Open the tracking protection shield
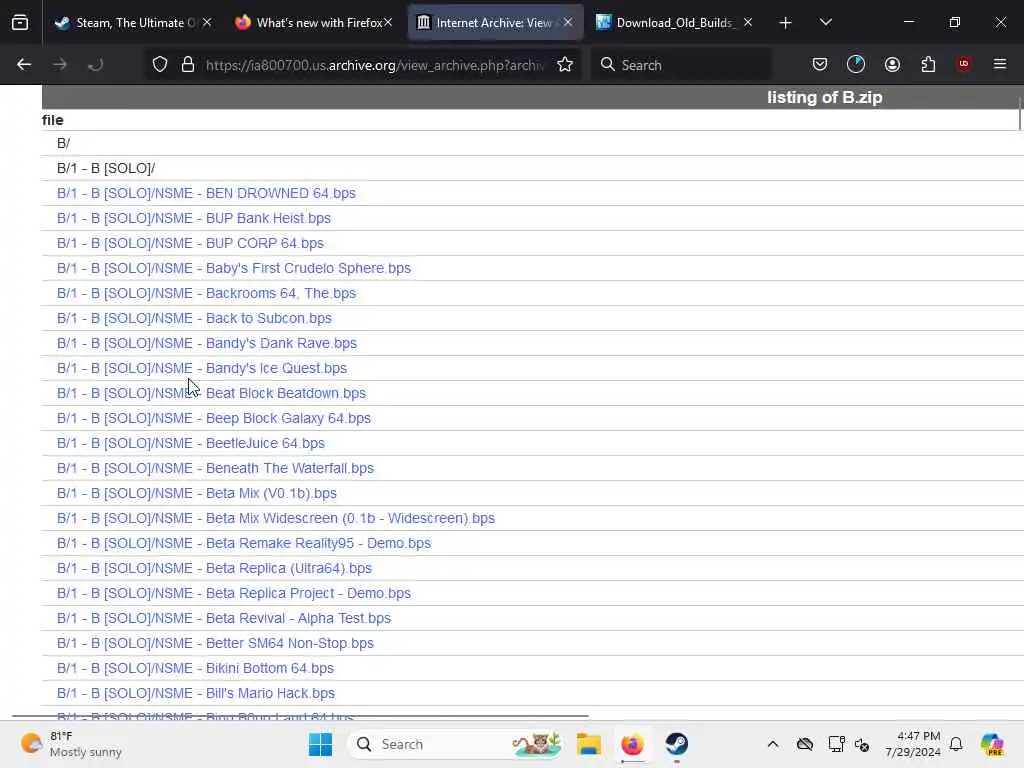This screenshot has width=1024, height=768. coord(160,65)
